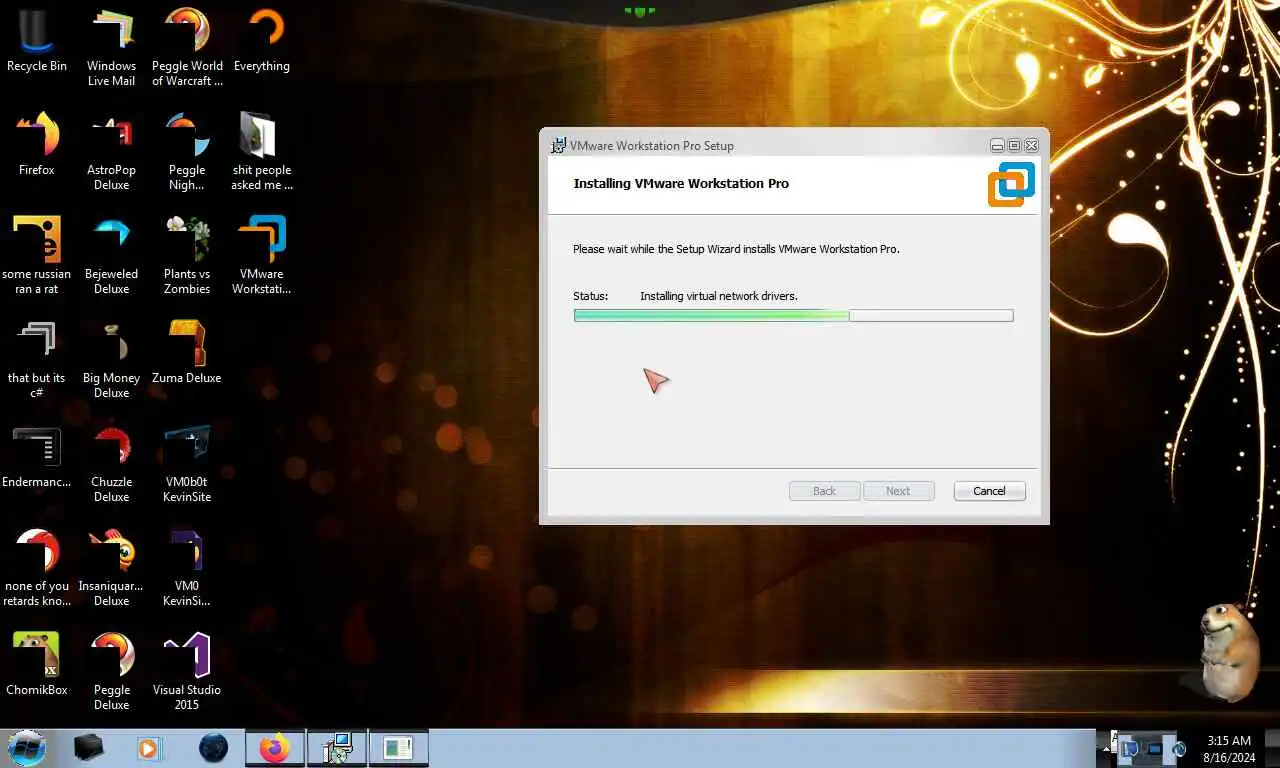Open the clock showing 3:15 AM

coord(1229,748)
